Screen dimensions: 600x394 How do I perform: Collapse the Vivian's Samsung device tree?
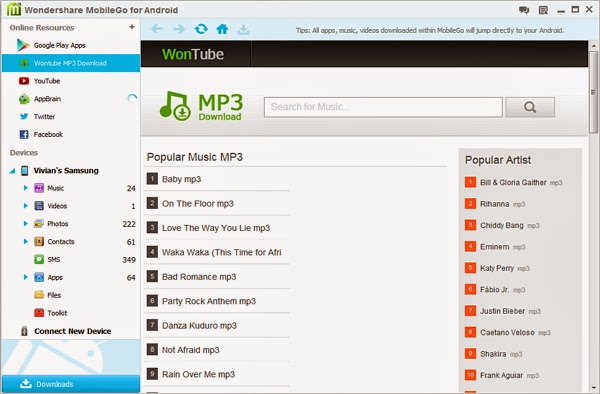pos(13,171)
